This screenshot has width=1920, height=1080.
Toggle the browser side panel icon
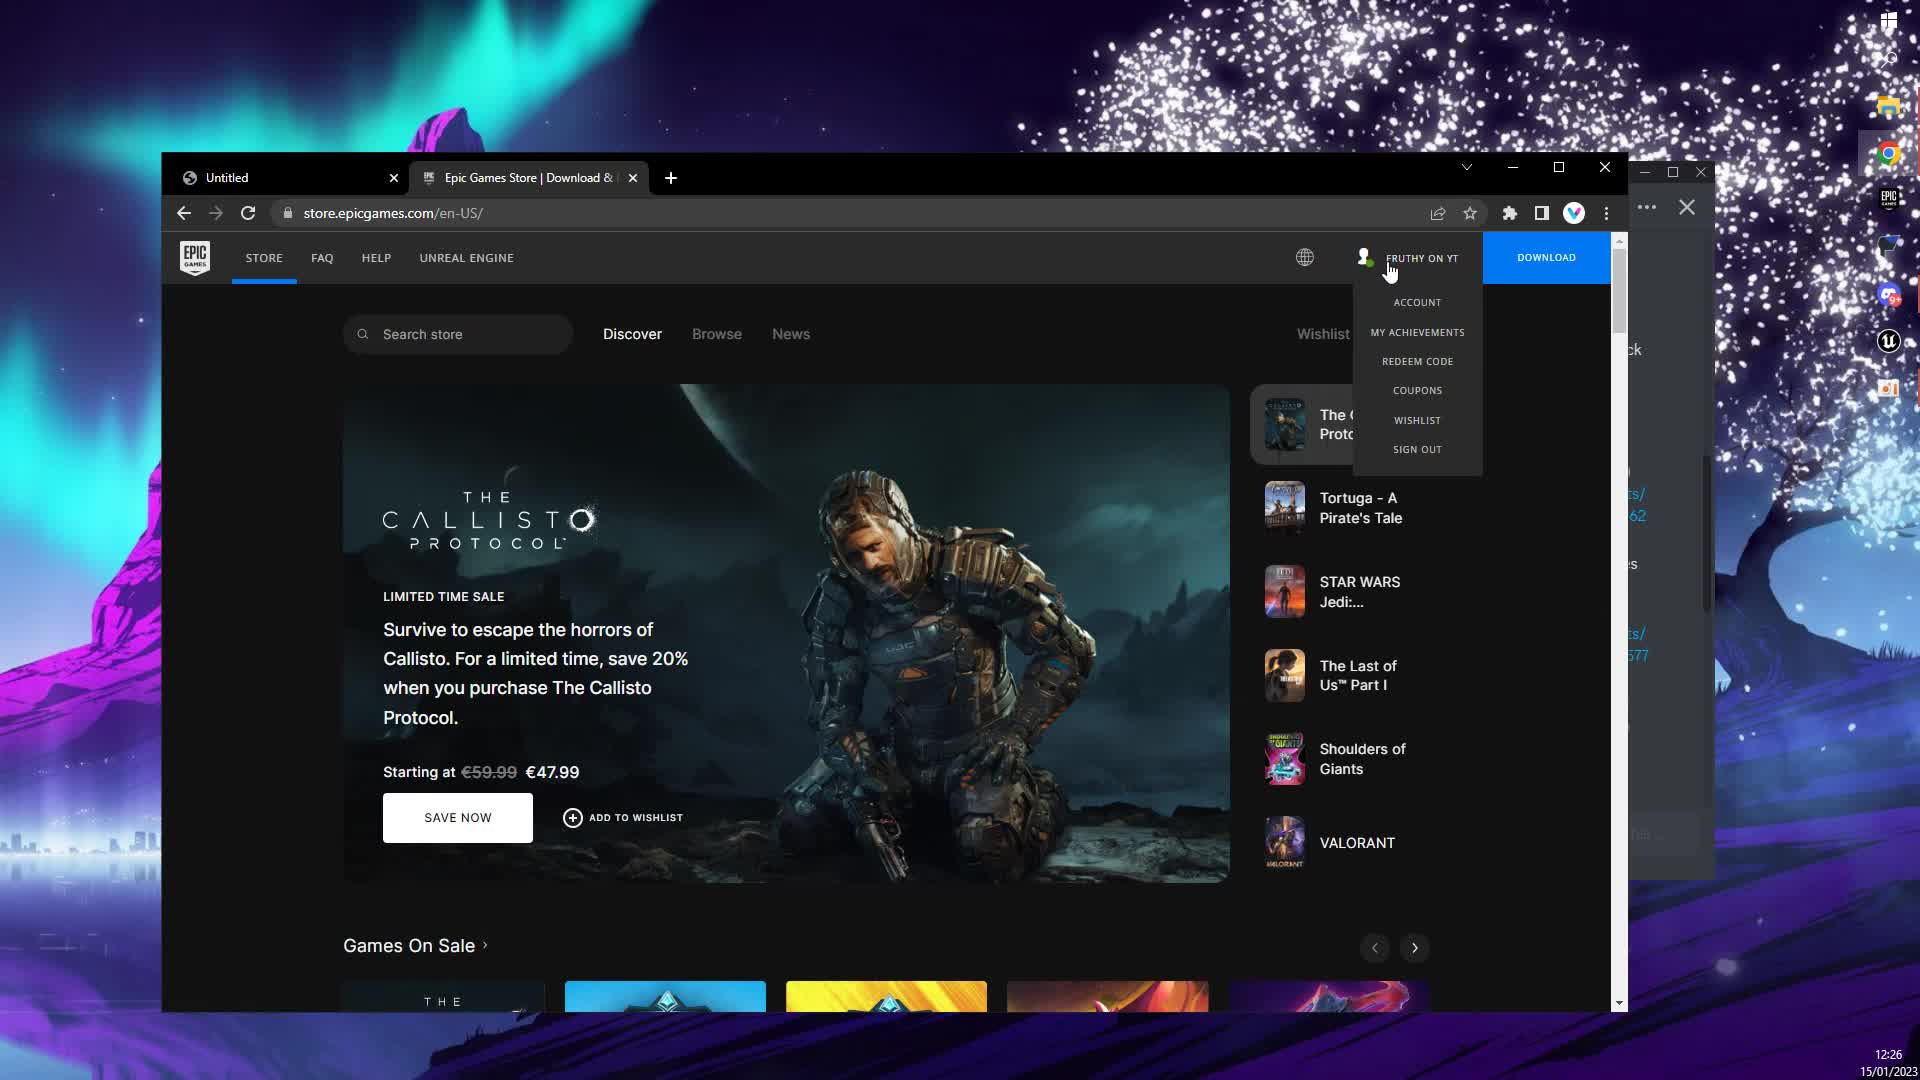coord(1542,213)
